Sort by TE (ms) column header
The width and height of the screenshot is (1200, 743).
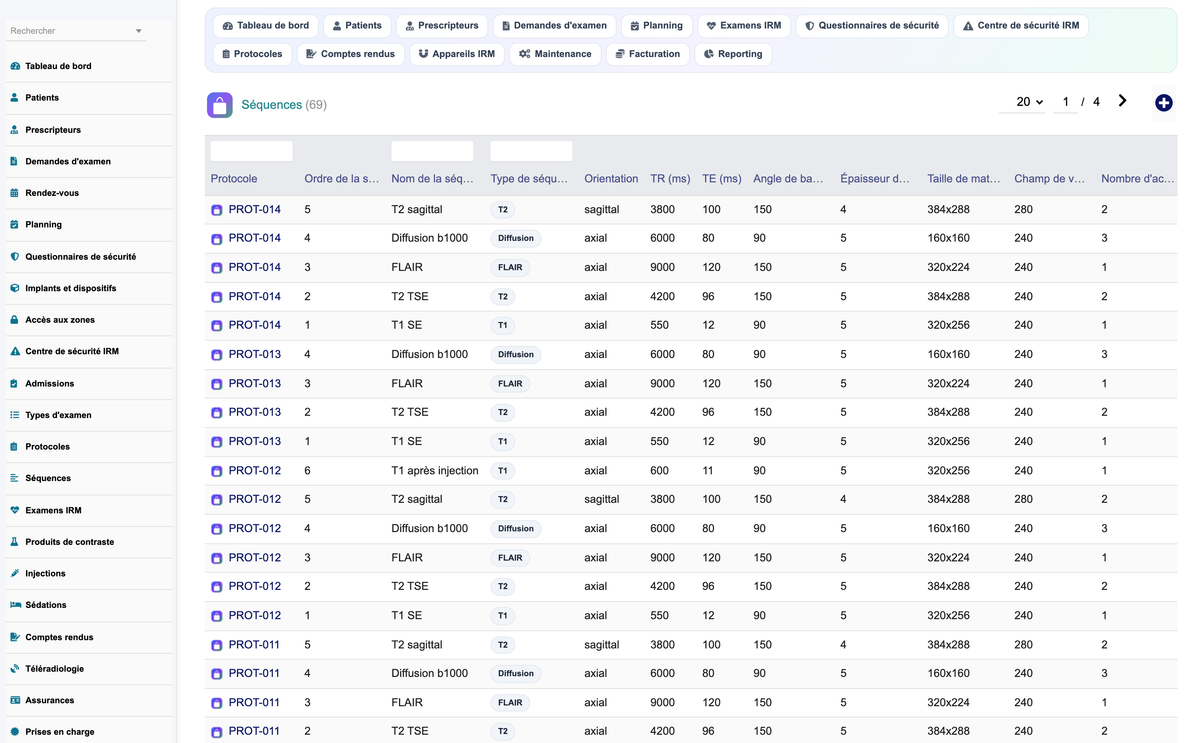pyautogui.click(x=722, y=179)
